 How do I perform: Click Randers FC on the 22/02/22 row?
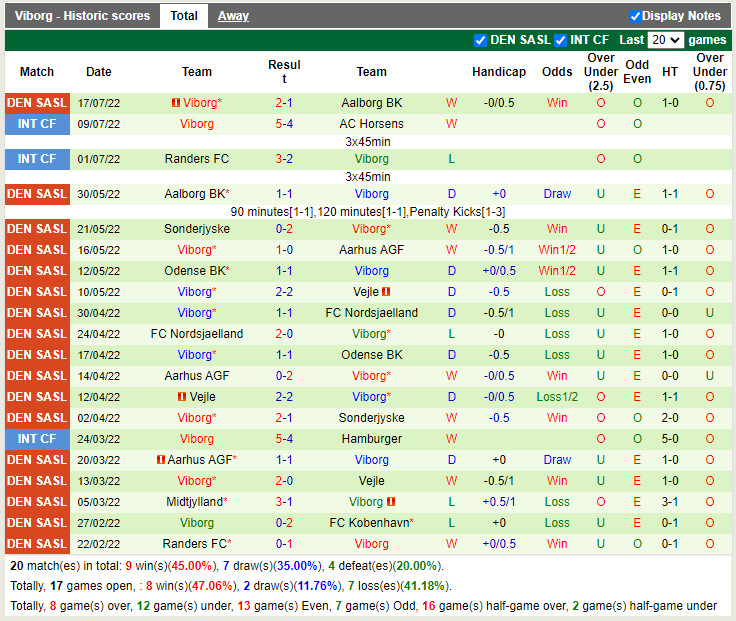194,544
